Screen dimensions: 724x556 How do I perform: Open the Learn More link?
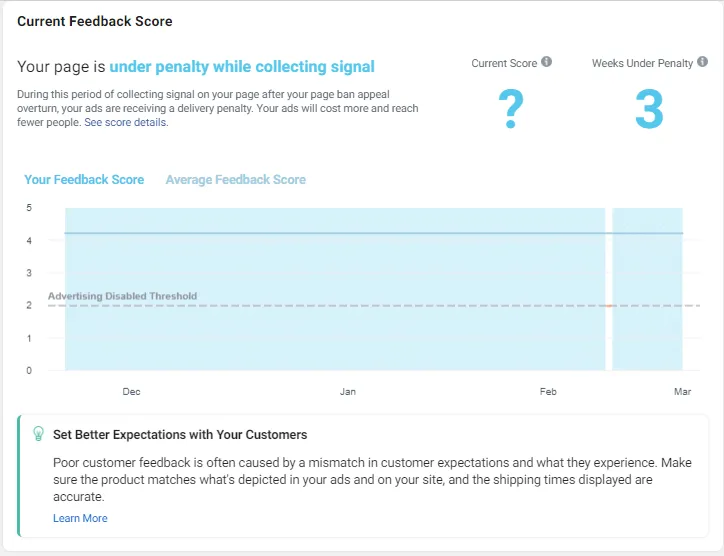[x=80, y=518]
